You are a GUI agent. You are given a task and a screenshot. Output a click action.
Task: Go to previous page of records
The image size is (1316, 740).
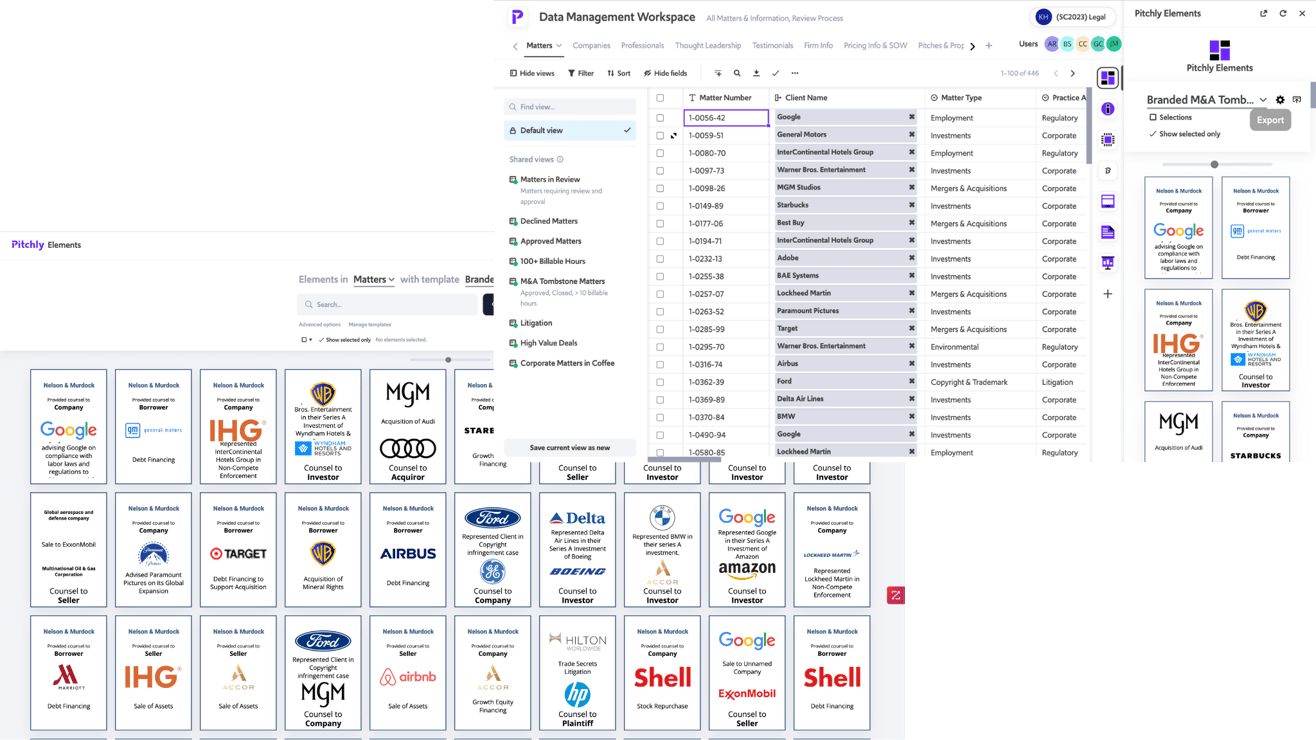pos(1055,73)
